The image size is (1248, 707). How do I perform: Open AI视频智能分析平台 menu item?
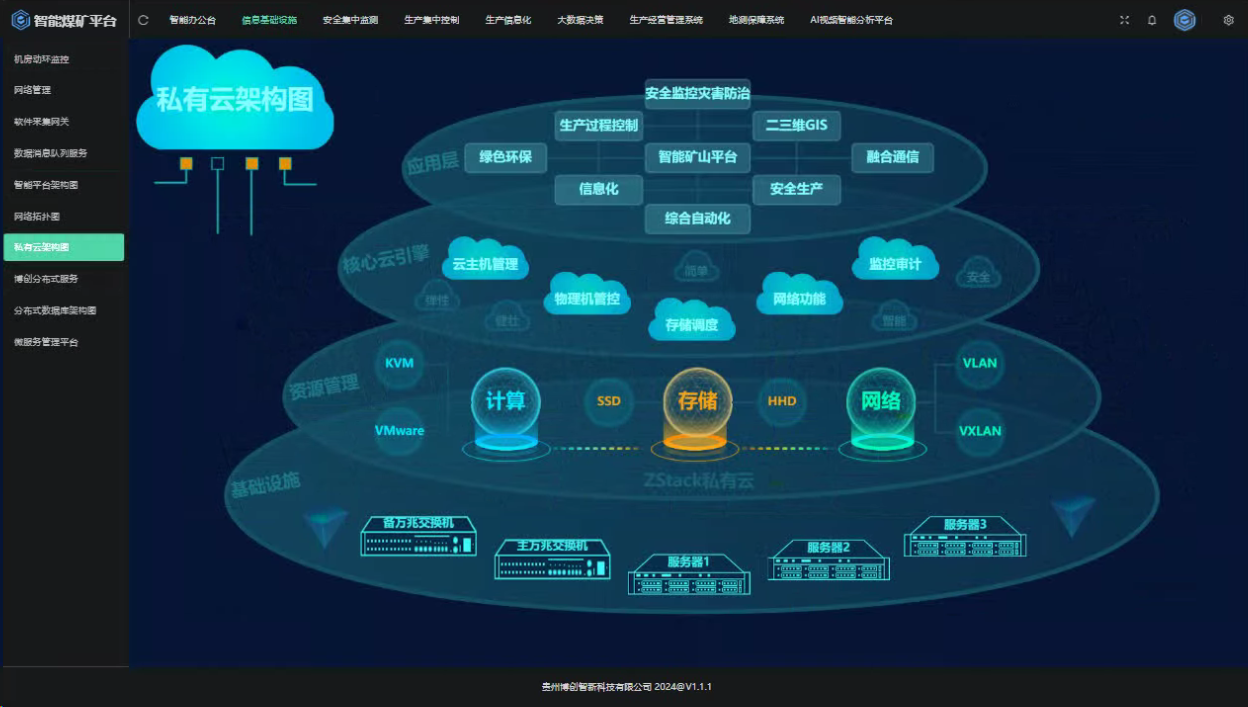point(851,20)
